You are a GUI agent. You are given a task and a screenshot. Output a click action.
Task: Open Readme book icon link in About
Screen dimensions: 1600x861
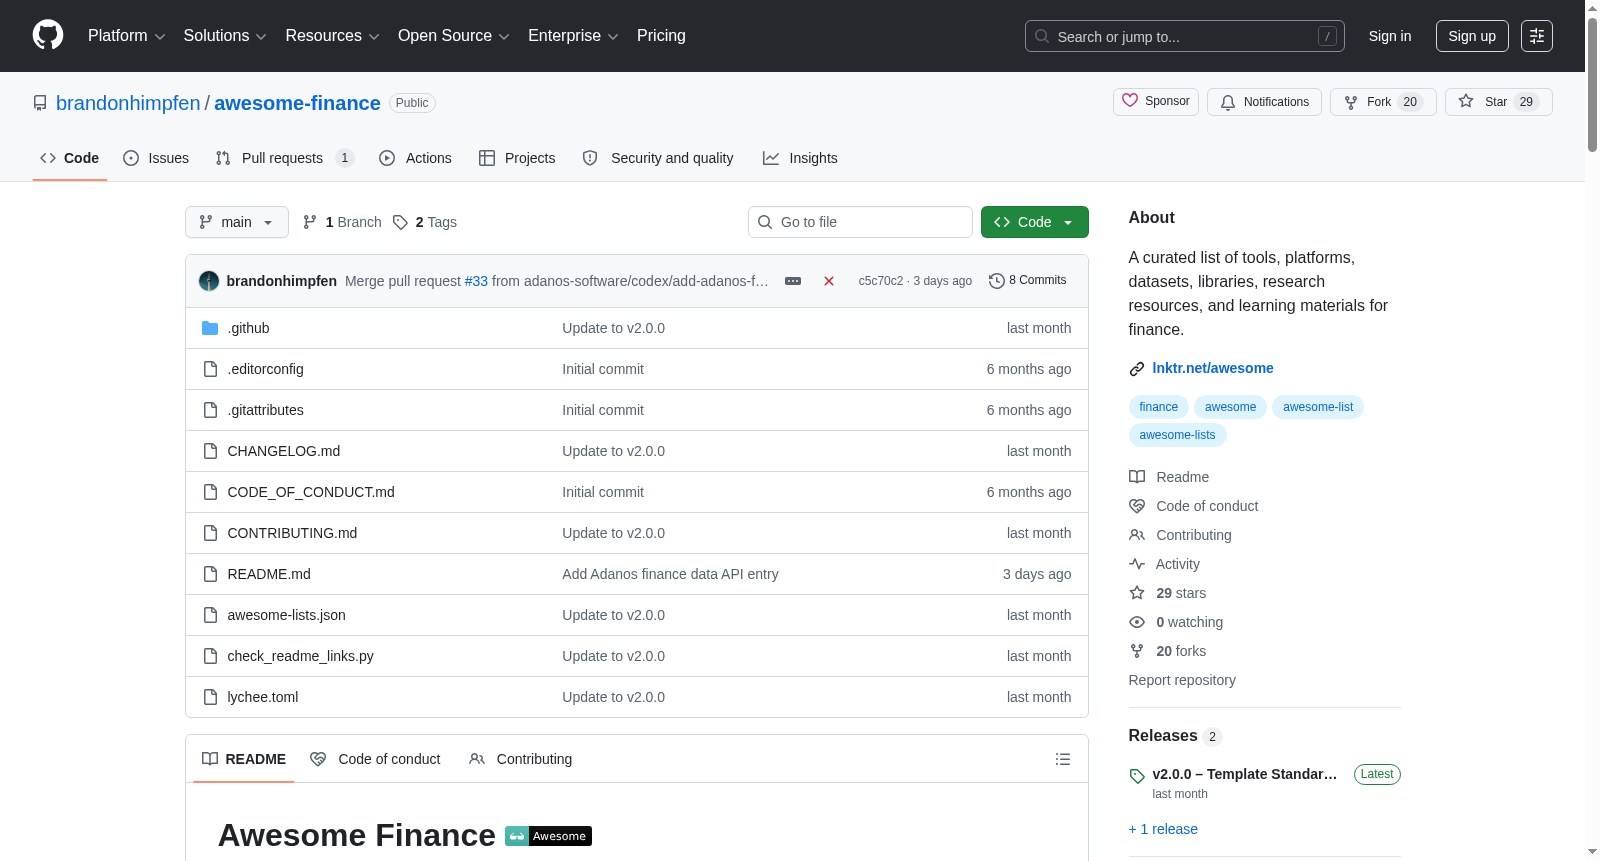click(x=1137, y=477)
